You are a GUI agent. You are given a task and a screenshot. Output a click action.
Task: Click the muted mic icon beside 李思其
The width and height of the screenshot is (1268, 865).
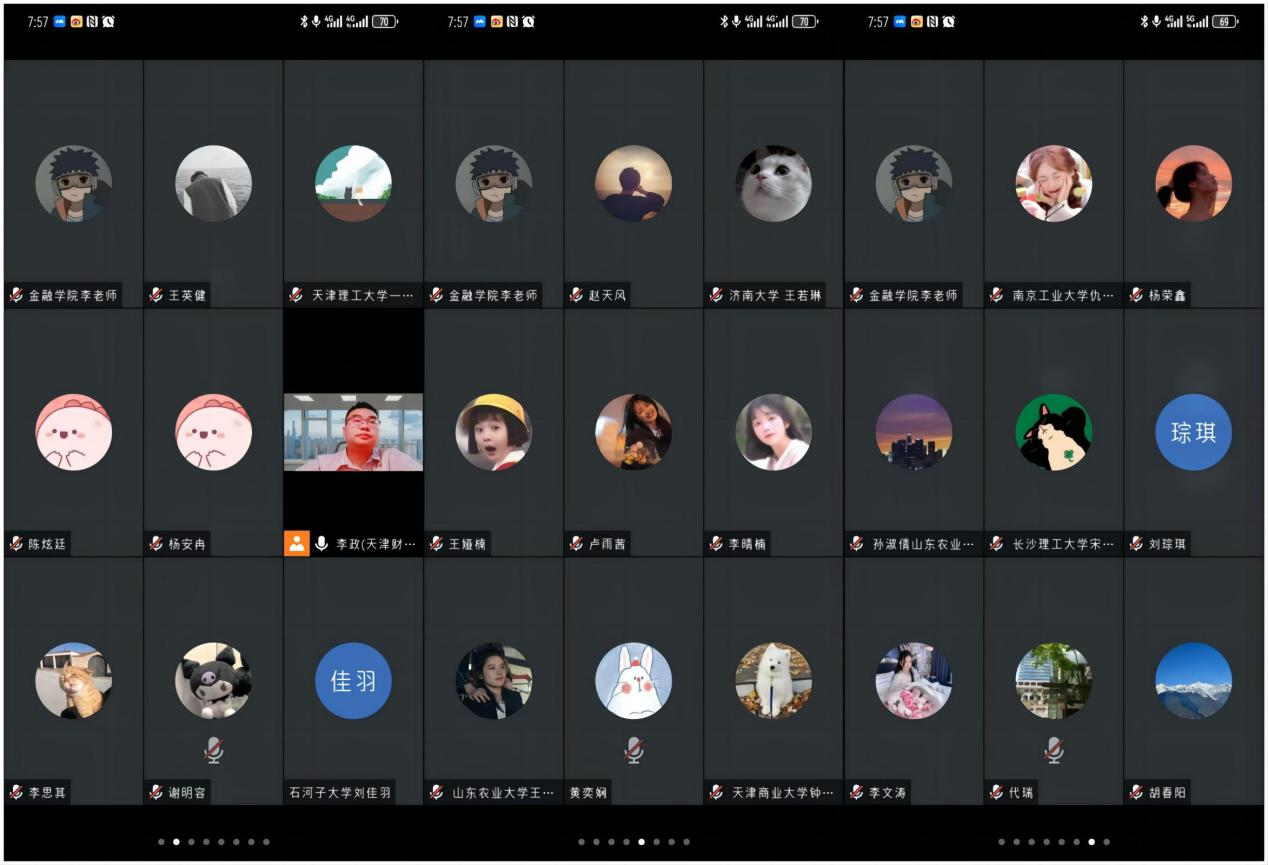coord(16,792)
